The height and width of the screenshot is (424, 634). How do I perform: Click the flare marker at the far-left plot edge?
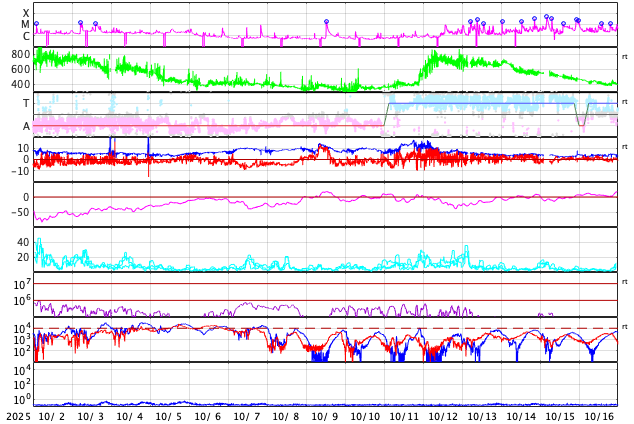[x=36, y=23]
